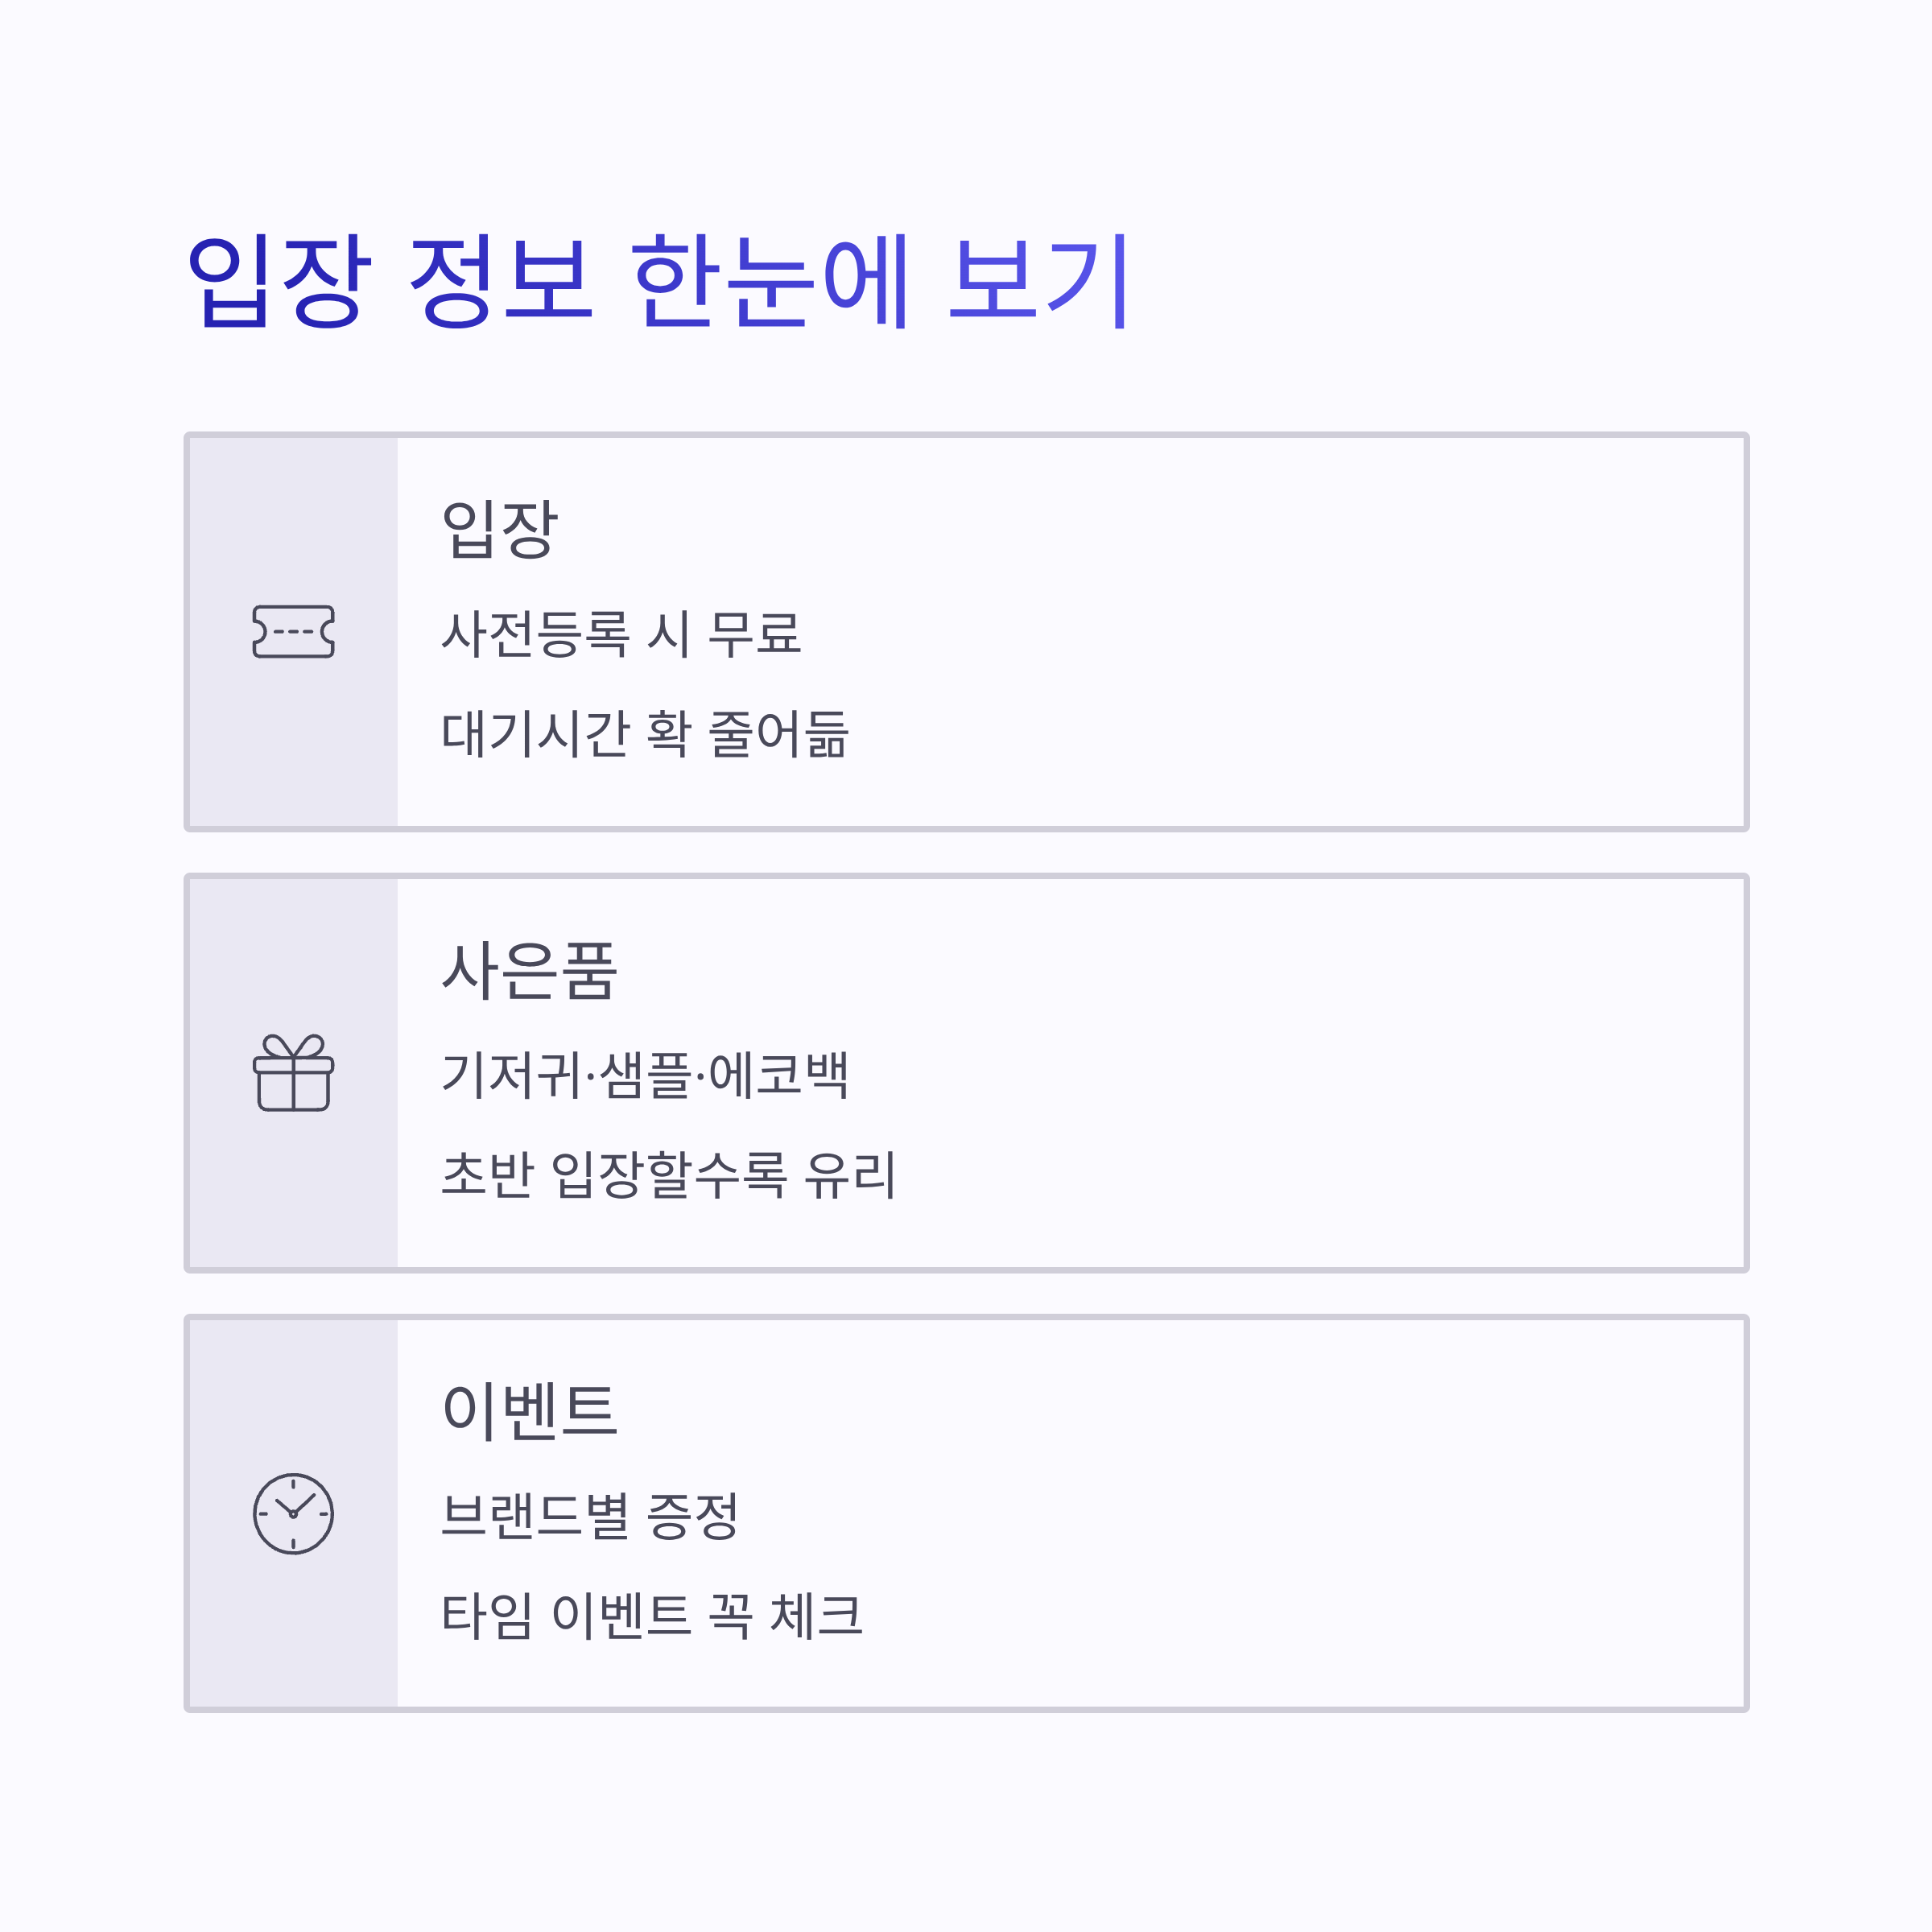Screen dimensions: 1932x1932
Task: Select the 사은품 card heading
Action: (x=529, y=969)
